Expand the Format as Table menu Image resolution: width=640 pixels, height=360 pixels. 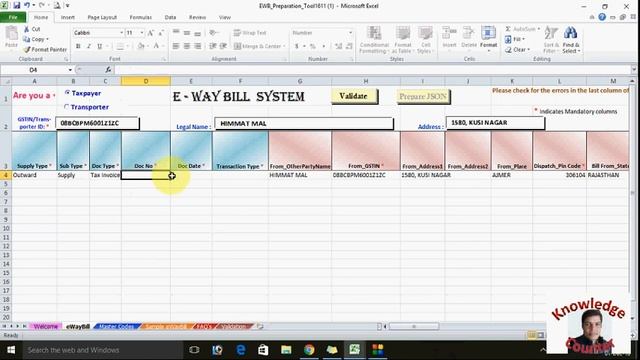(402, 40)
